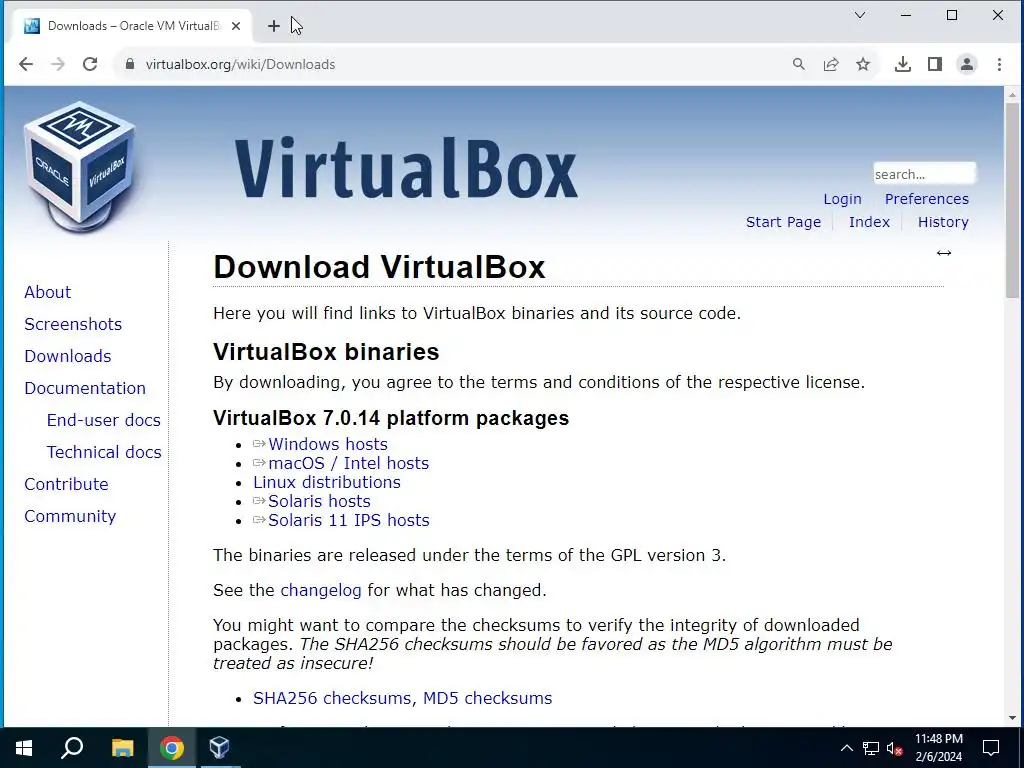Go to Start Page link
Image resolution: width=1024 pixels, height=768 pixels.
point(783,222)
